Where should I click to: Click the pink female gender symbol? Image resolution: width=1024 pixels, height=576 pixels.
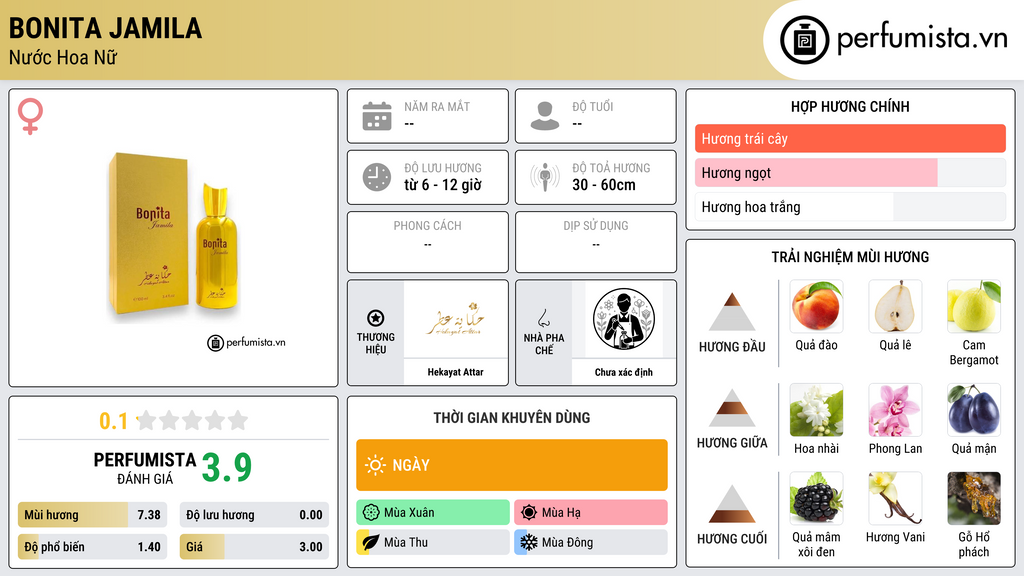coord(30,116)
